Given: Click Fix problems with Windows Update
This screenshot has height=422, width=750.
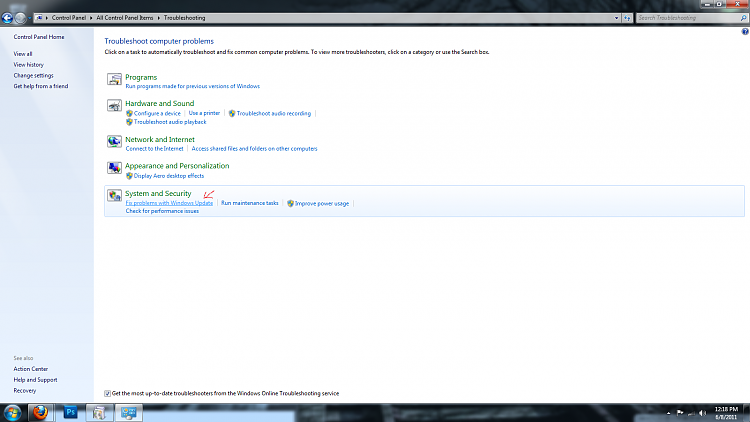Looking at the screenshot, I should click(x=169, y=203).
